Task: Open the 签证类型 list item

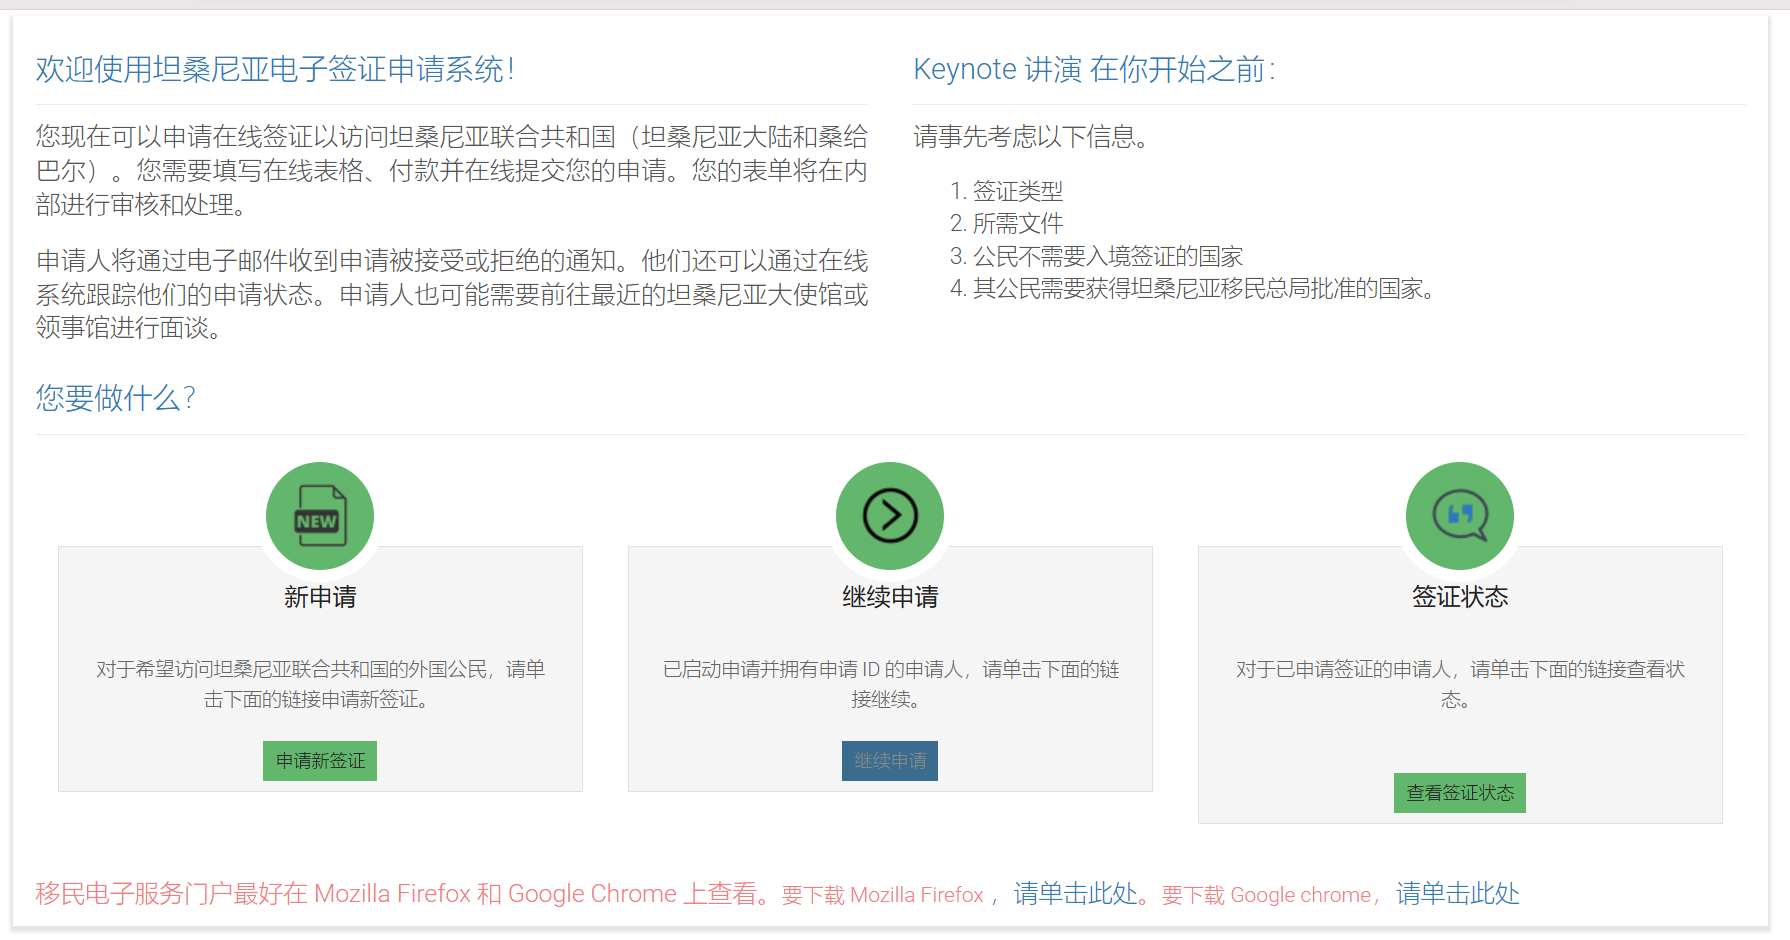Action: [1017, 191]
